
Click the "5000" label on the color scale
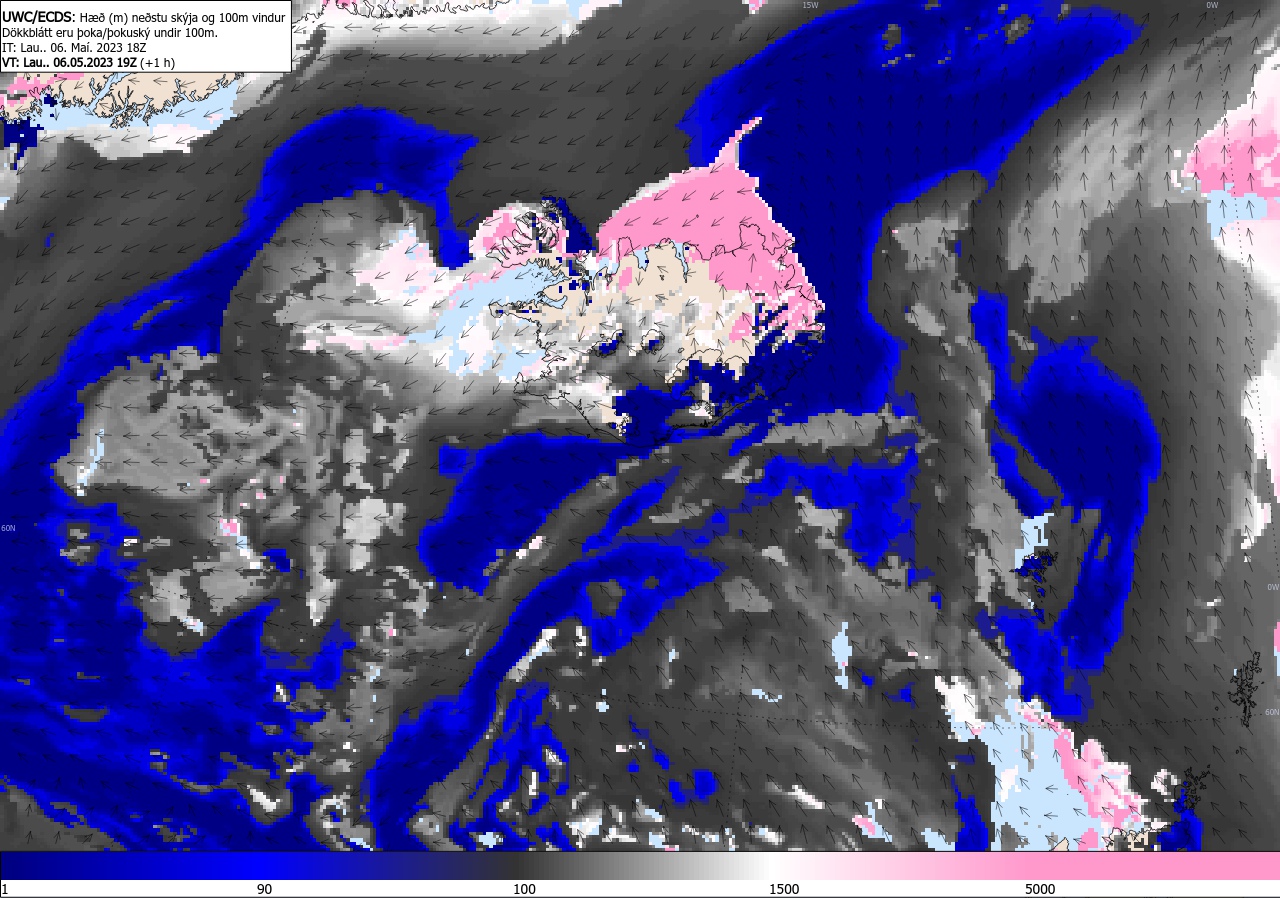(x=1040, y=889)
